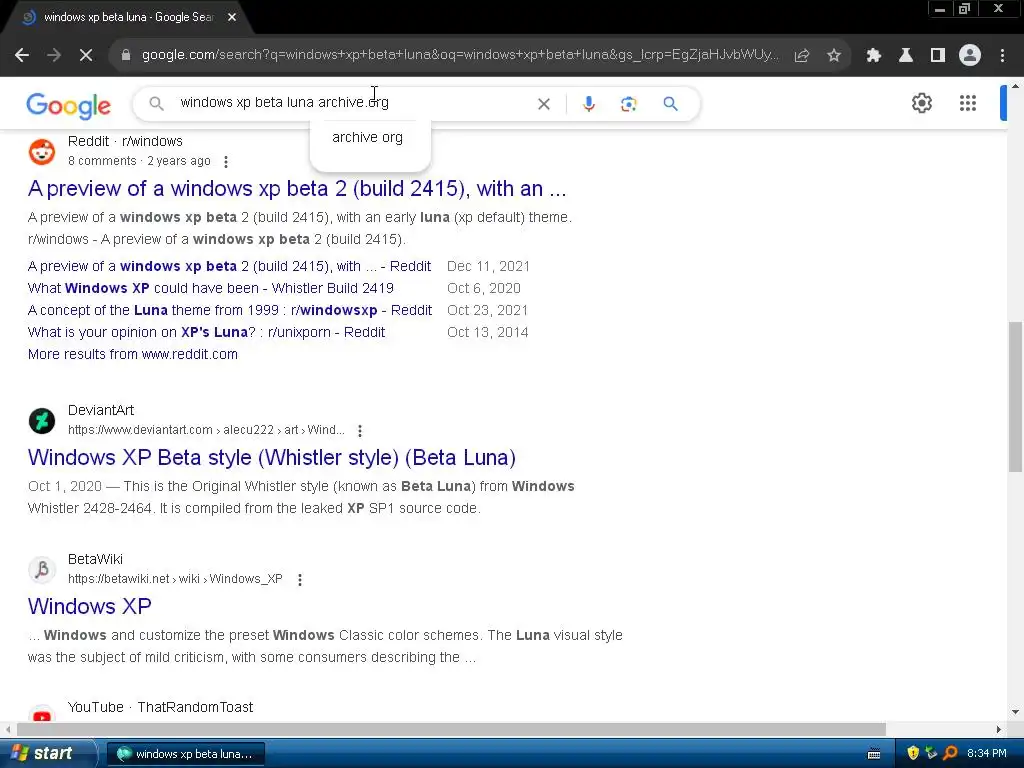1024x768 pixels.
Task: Click the BetaWiki result favicon
Action: point(42,569)
